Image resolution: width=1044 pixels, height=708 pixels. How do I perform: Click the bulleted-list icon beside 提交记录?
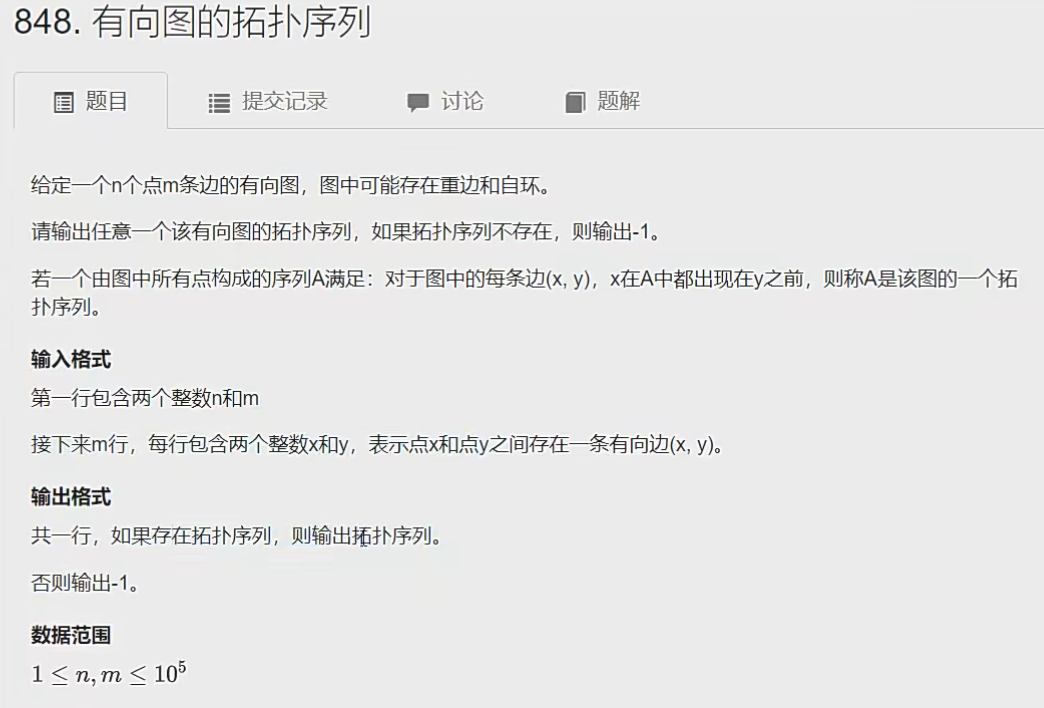219,103
